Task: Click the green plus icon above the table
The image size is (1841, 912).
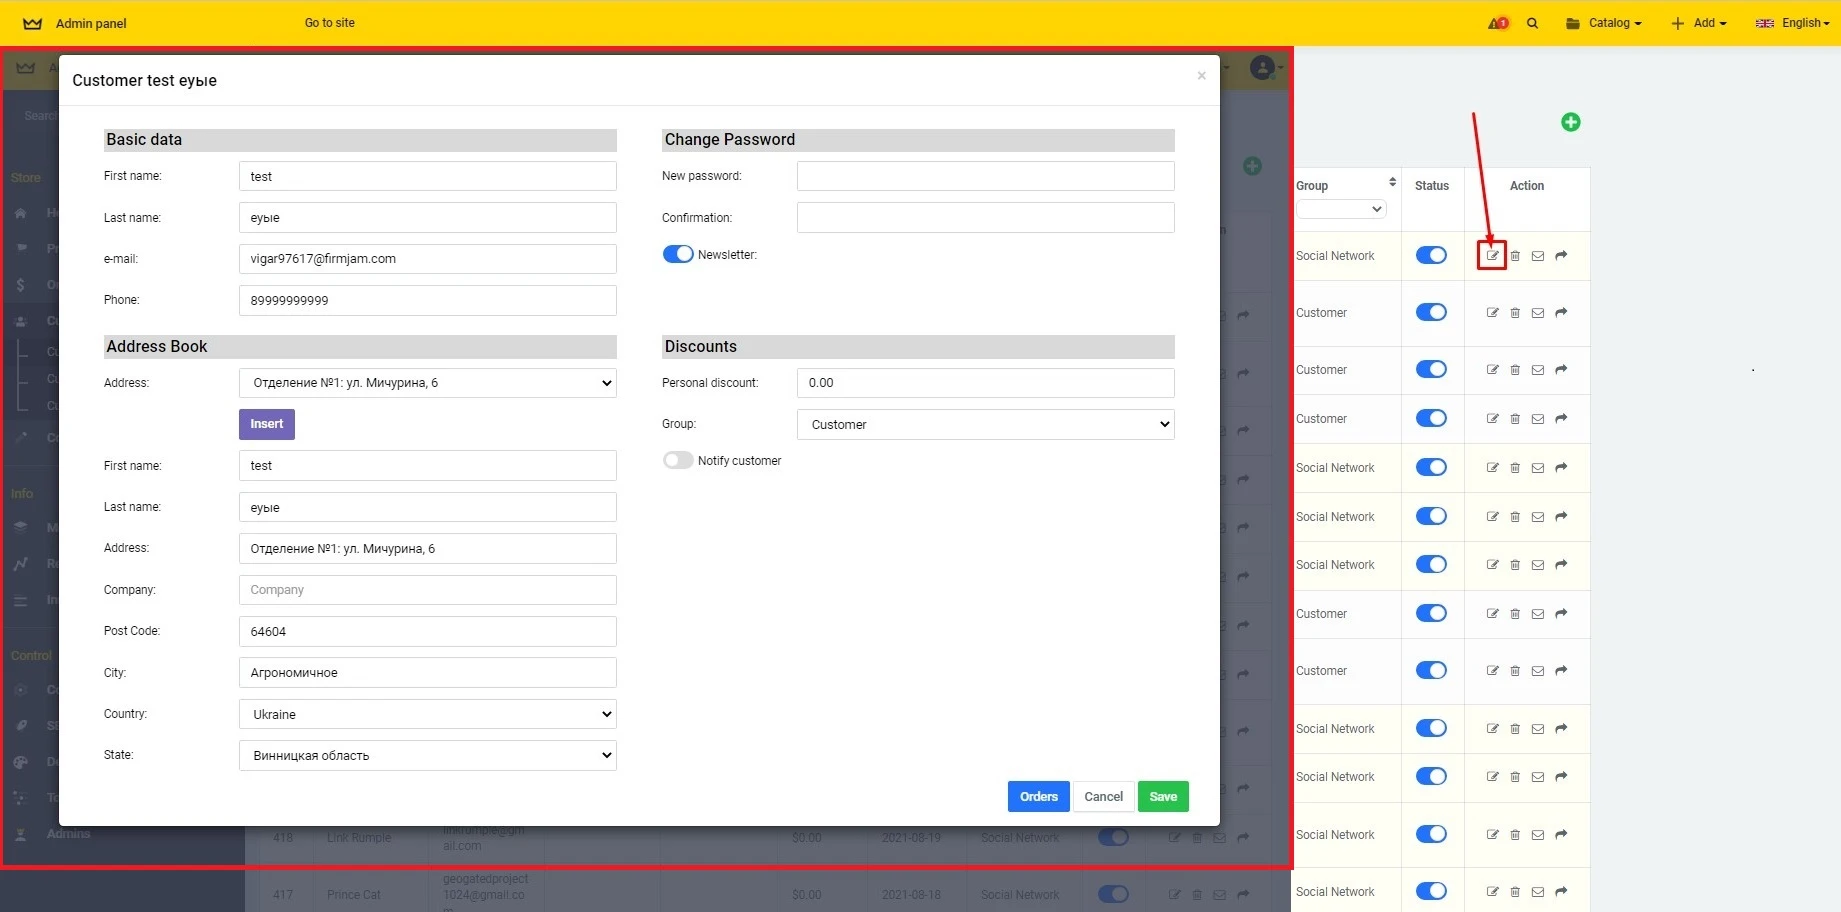Action: (x=1570, y=122)
